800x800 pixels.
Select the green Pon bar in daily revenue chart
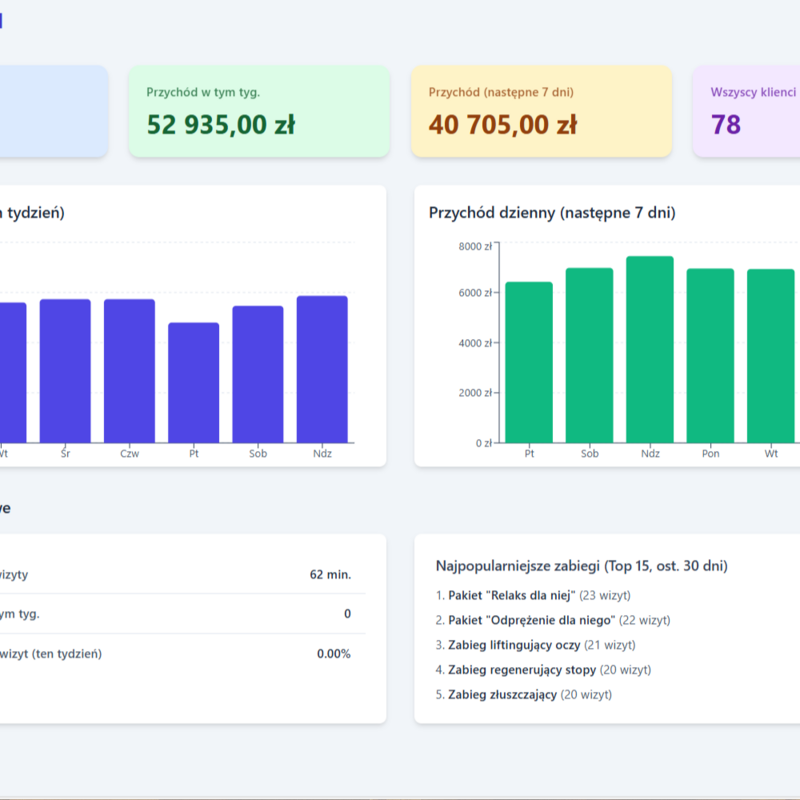(x=710, y=355)
